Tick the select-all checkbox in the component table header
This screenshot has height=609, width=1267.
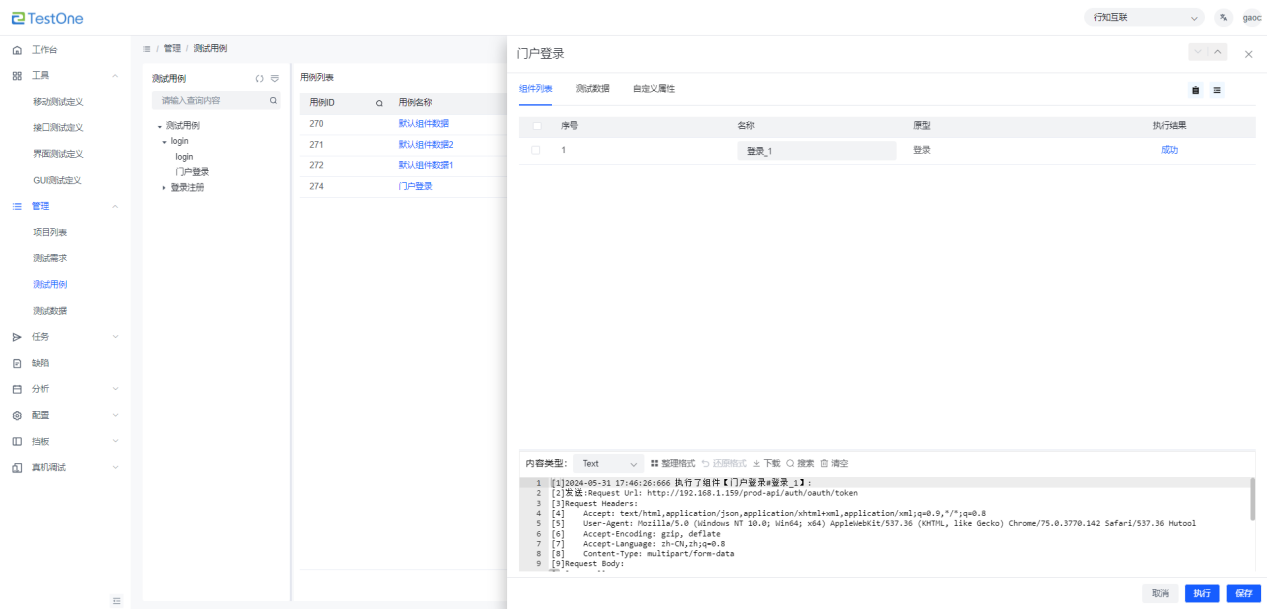coord(537,126)
